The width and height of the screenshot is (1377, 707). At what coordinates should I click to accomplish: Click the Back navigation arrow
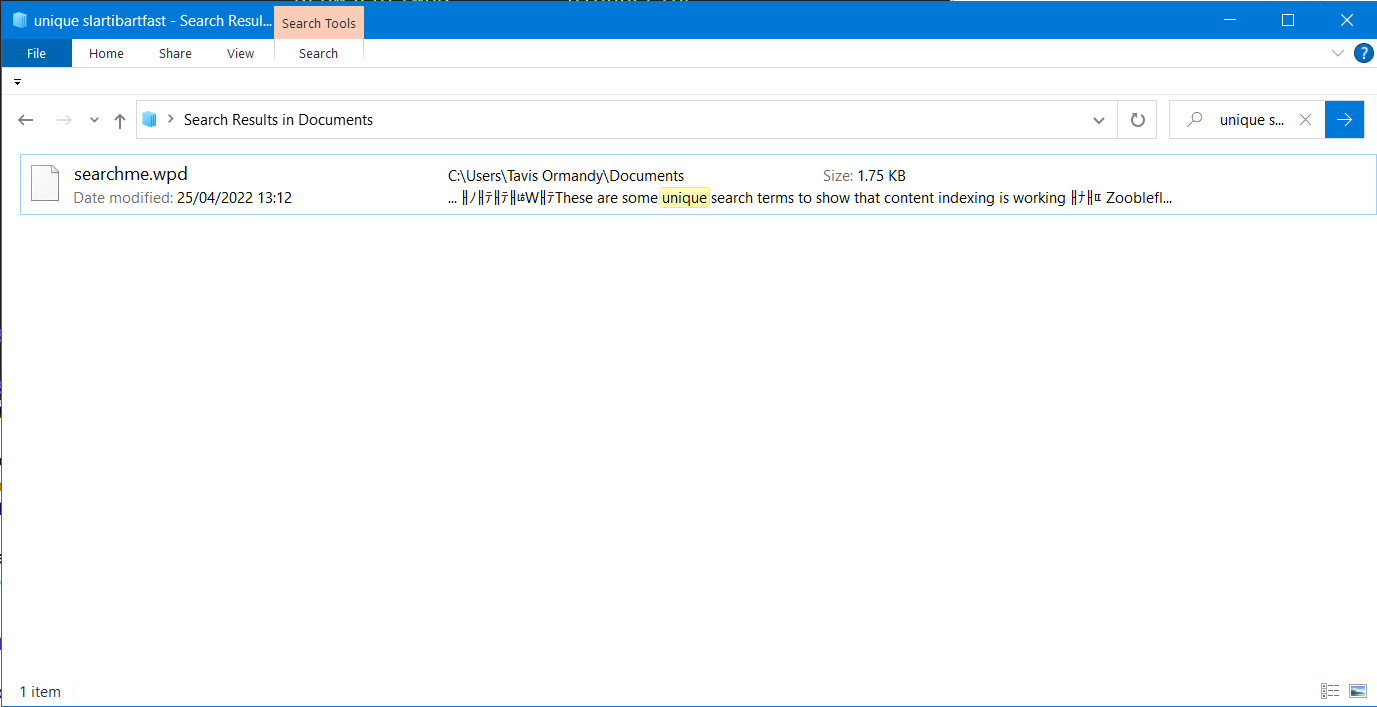[x=25, y=119]
